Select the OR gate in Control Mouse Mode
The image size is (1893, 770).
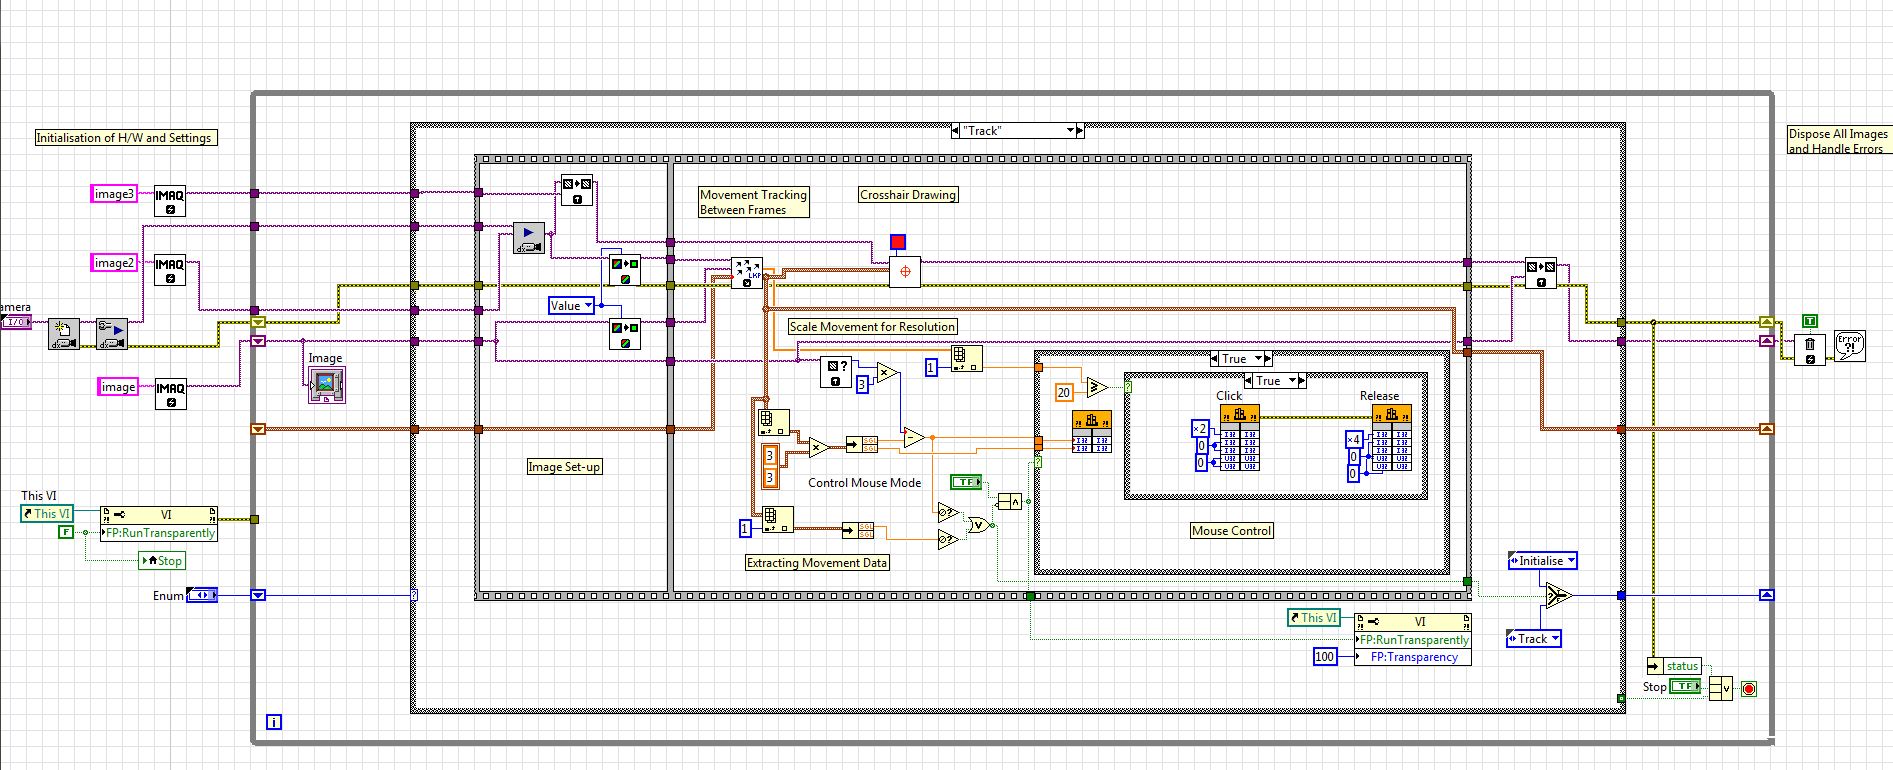coord(977,525)
